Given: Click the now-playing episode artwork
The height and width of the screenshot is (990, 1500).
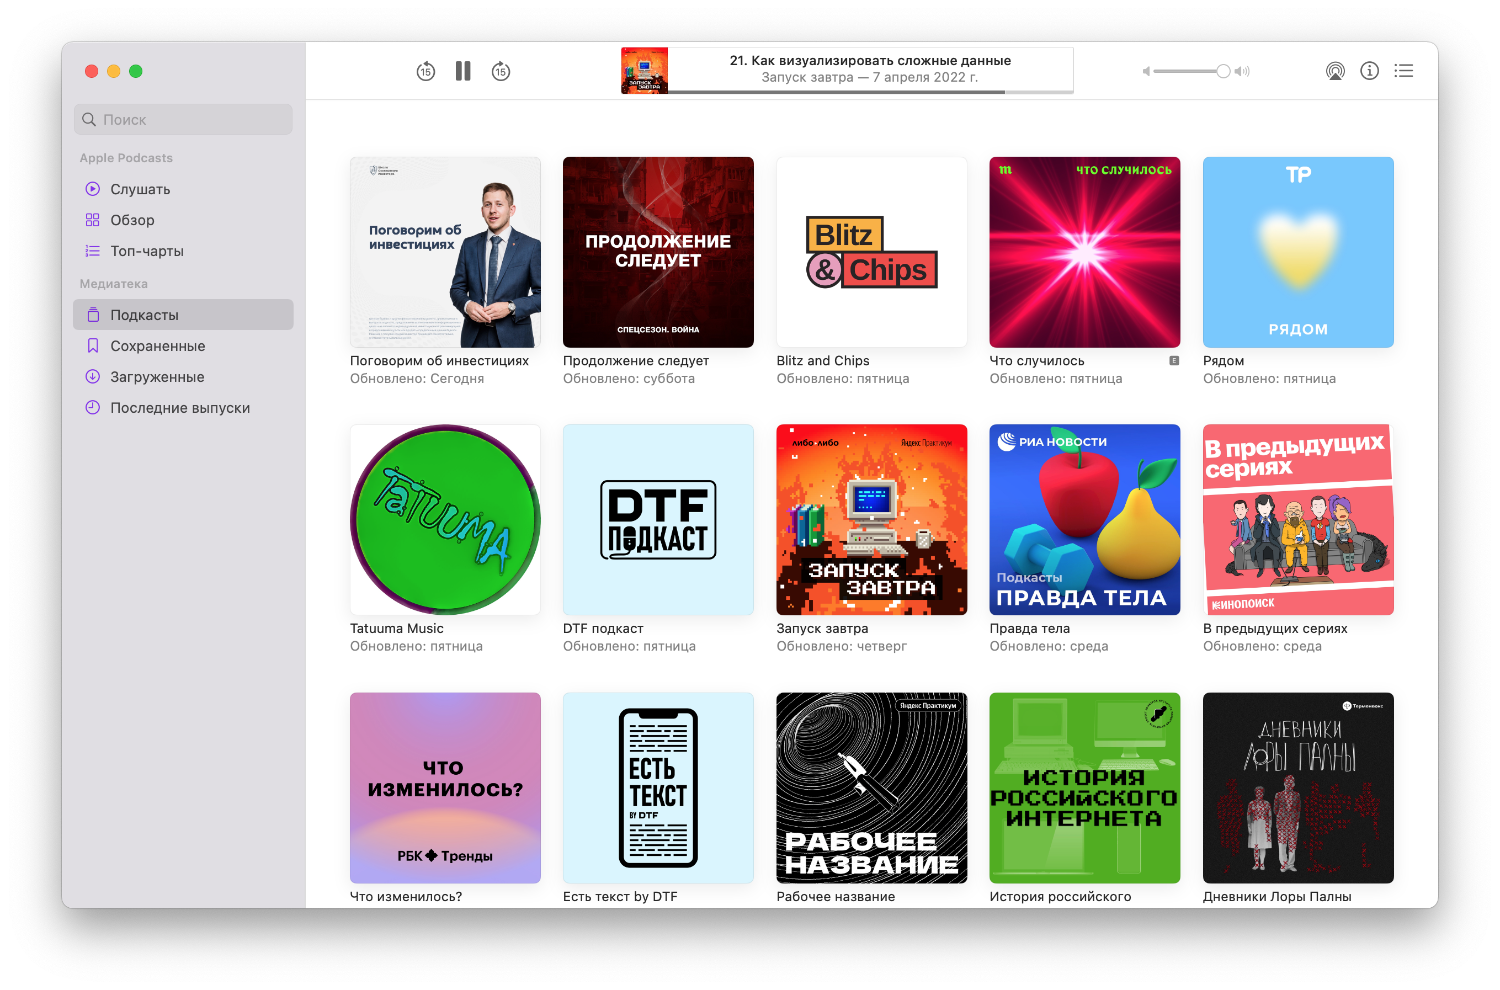Looking at the screenshot, I should point(644,70).
